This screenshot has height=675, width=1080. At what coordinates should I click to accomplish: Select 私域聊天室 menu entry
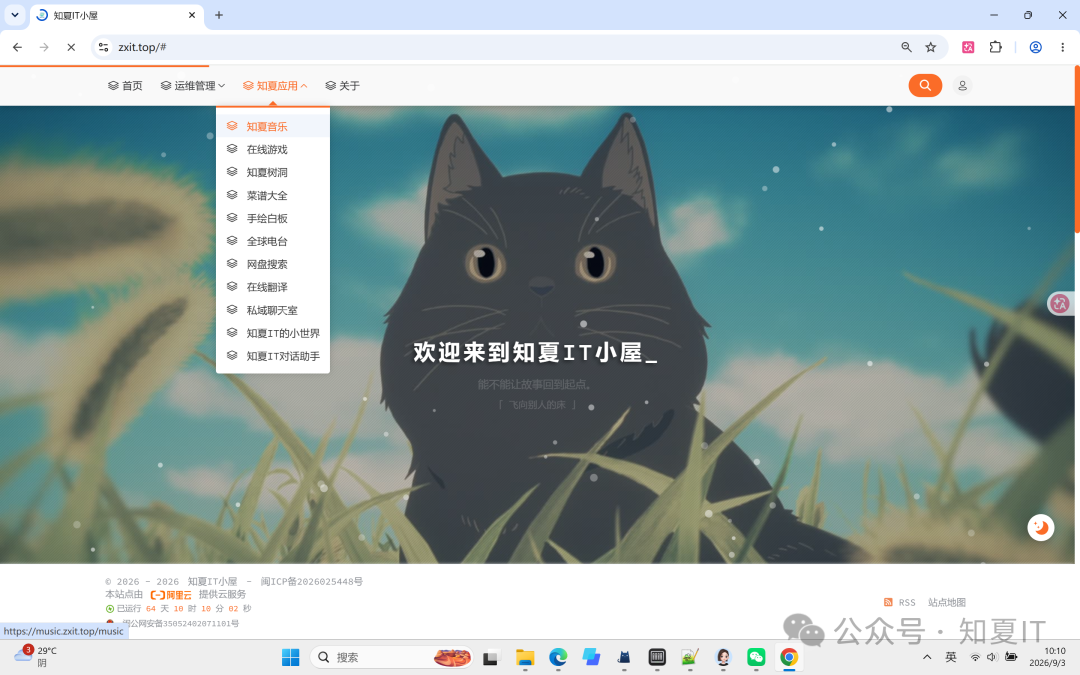[x=273, y=310]
